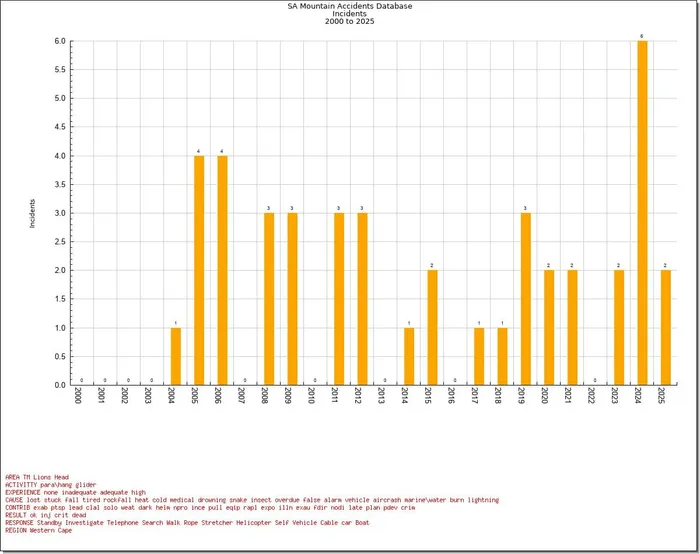
Task: Click the 2019 bar showing 3 incidents
Action: (x=525, y=298)
